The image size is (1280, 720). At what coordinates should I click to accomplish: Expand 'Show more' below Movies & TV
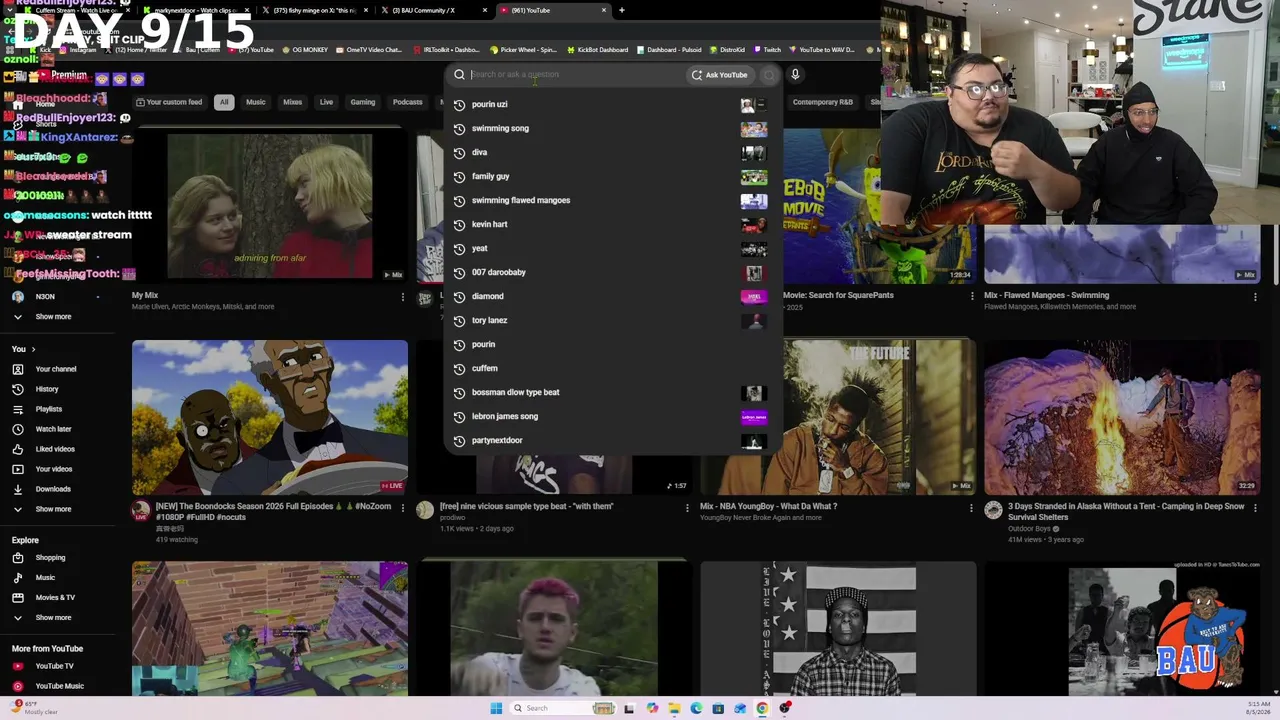pos(53,618)
